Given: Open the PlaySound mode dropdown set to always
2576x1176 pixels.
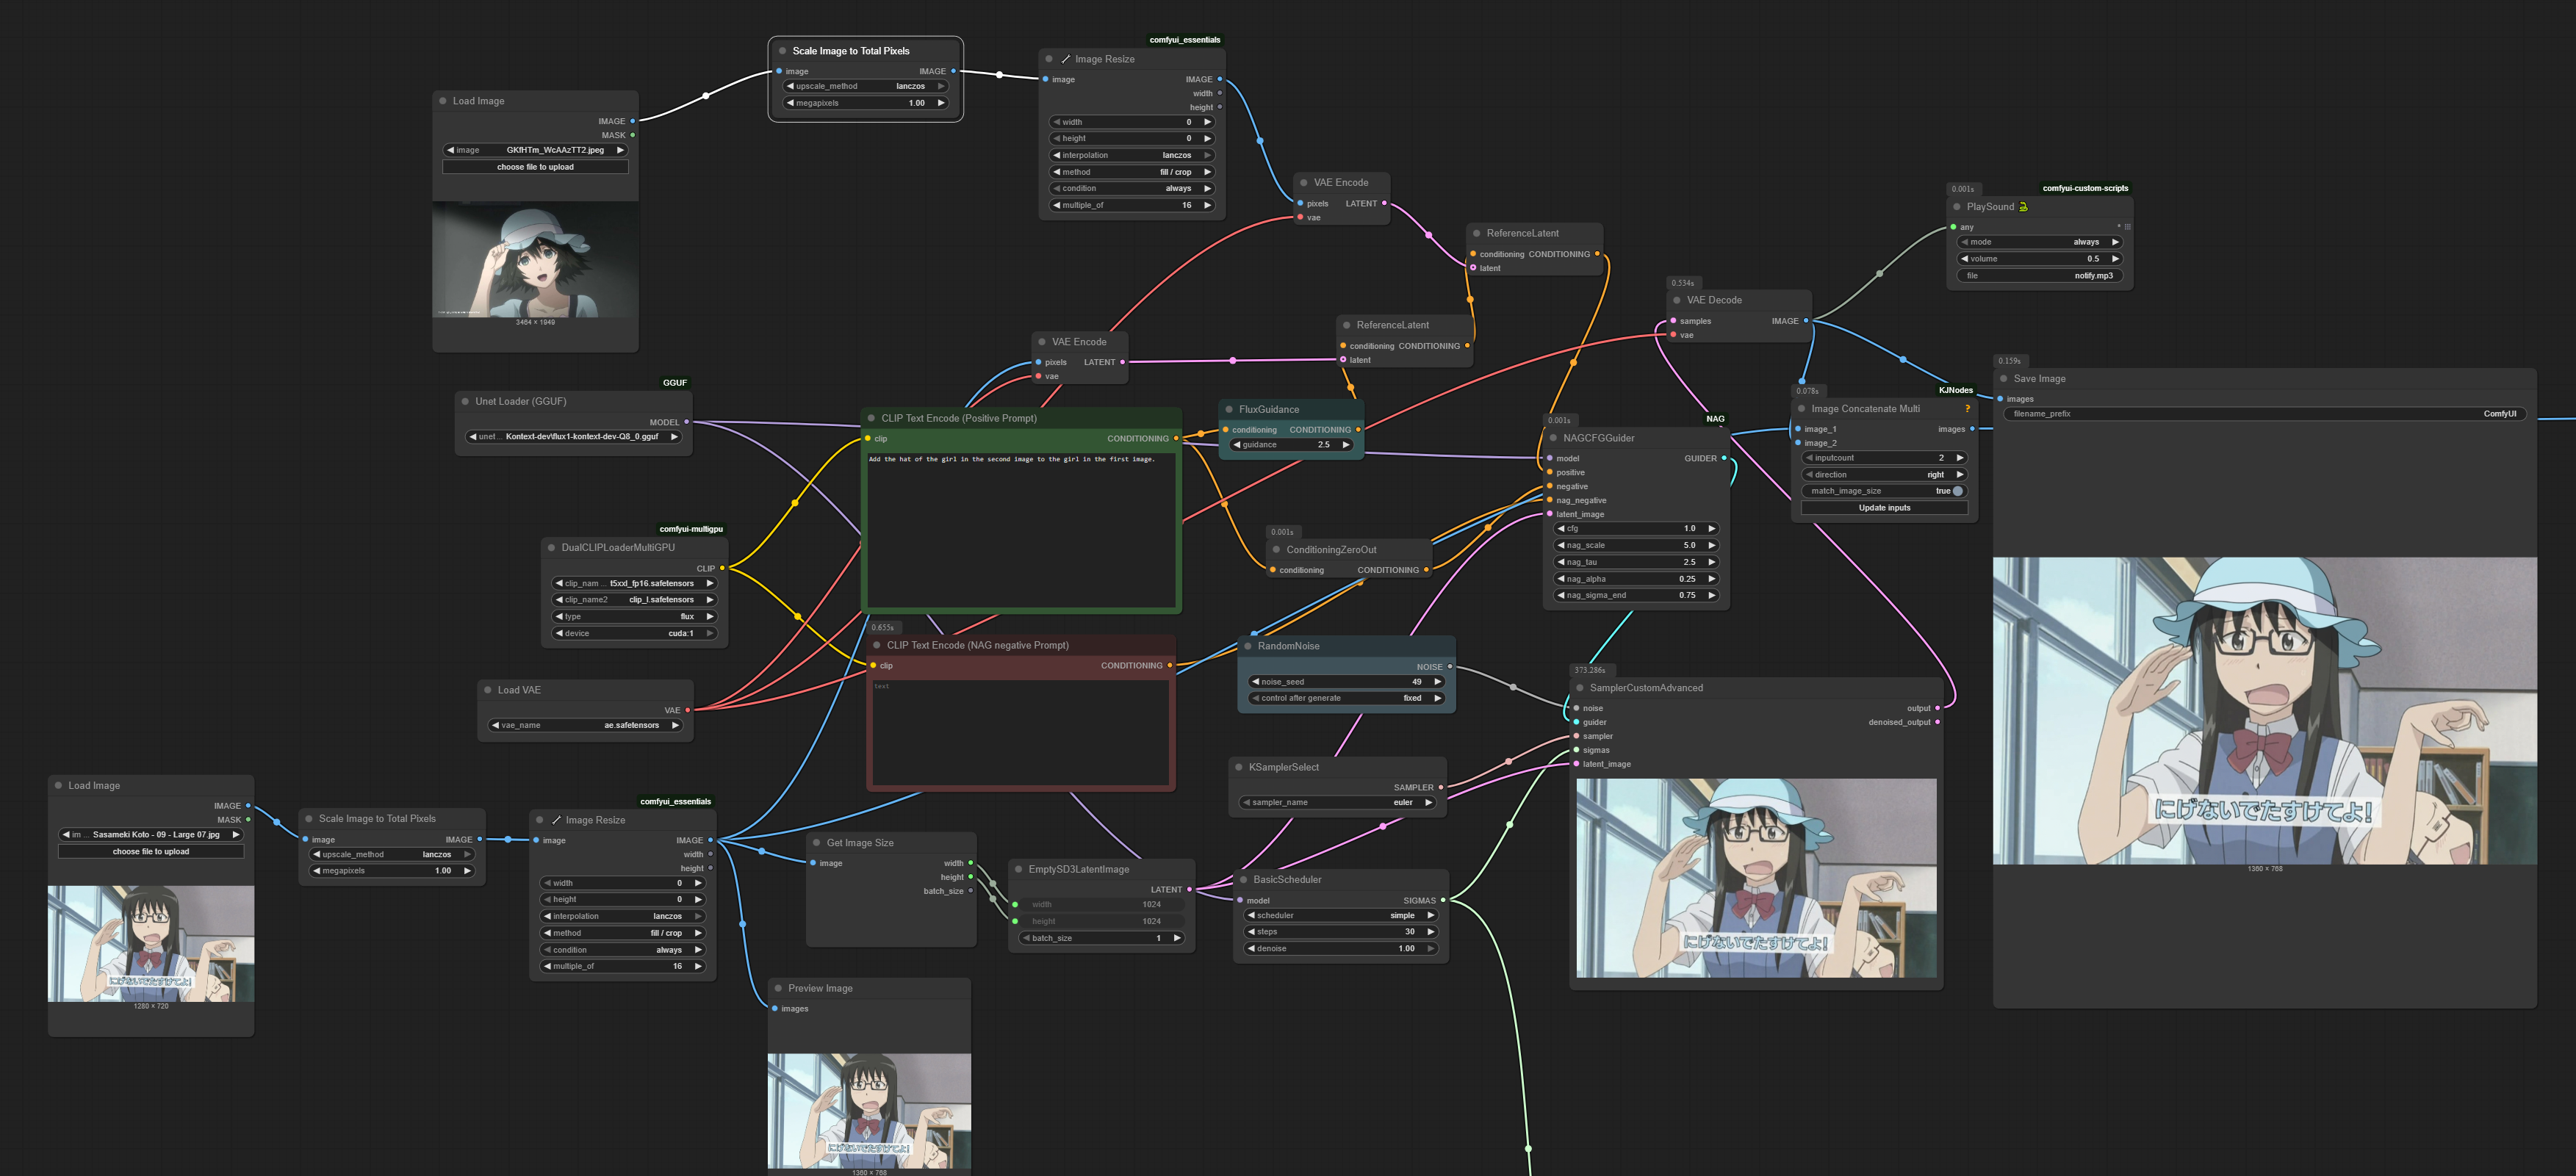Looking at the screenshot, I should (2039, 242).
